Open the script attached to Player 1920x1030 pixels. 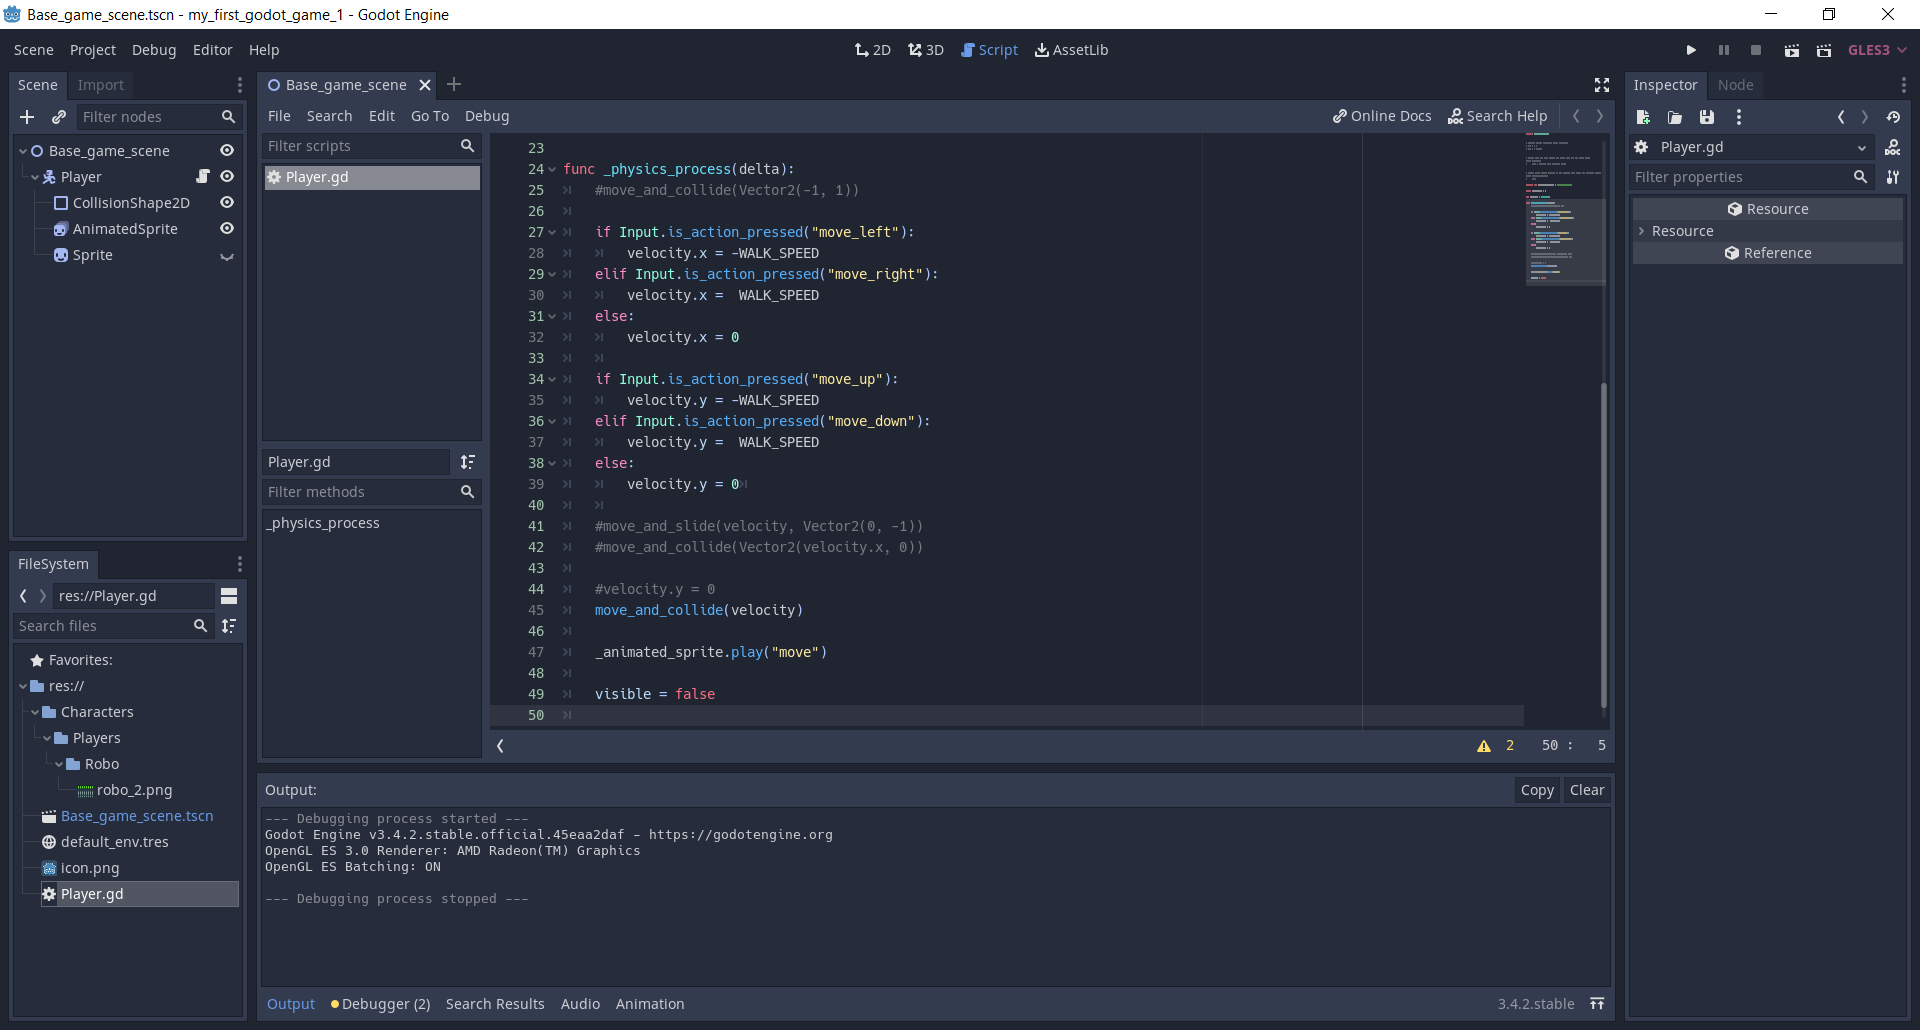[x=203, y=177]
